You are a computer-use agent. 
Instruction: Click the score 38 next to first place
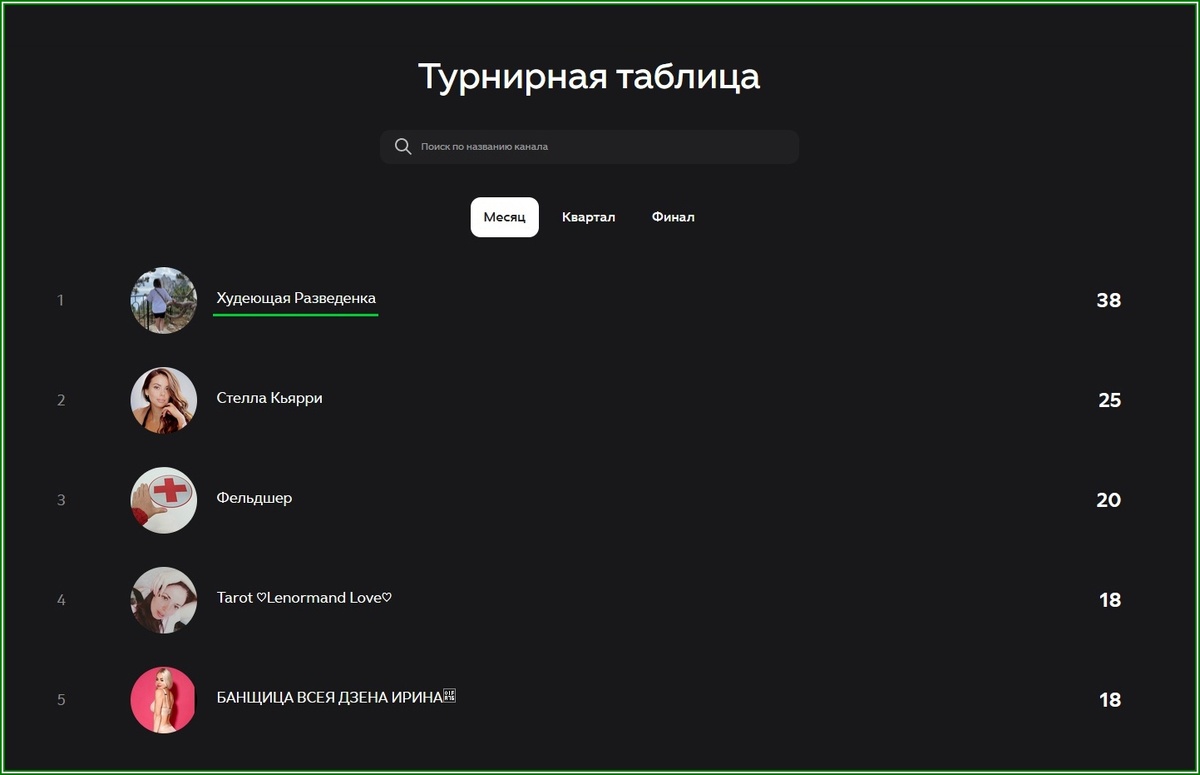click(1109, 300)
